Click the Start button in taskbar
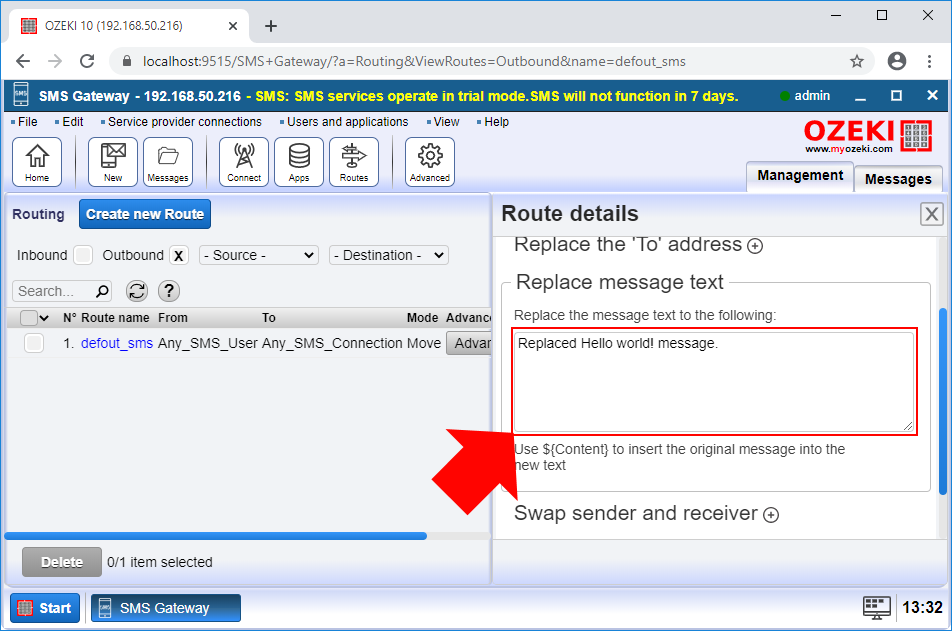Image resolution: width=952 pixels, height=631 pixels. [x=45, y=608]
